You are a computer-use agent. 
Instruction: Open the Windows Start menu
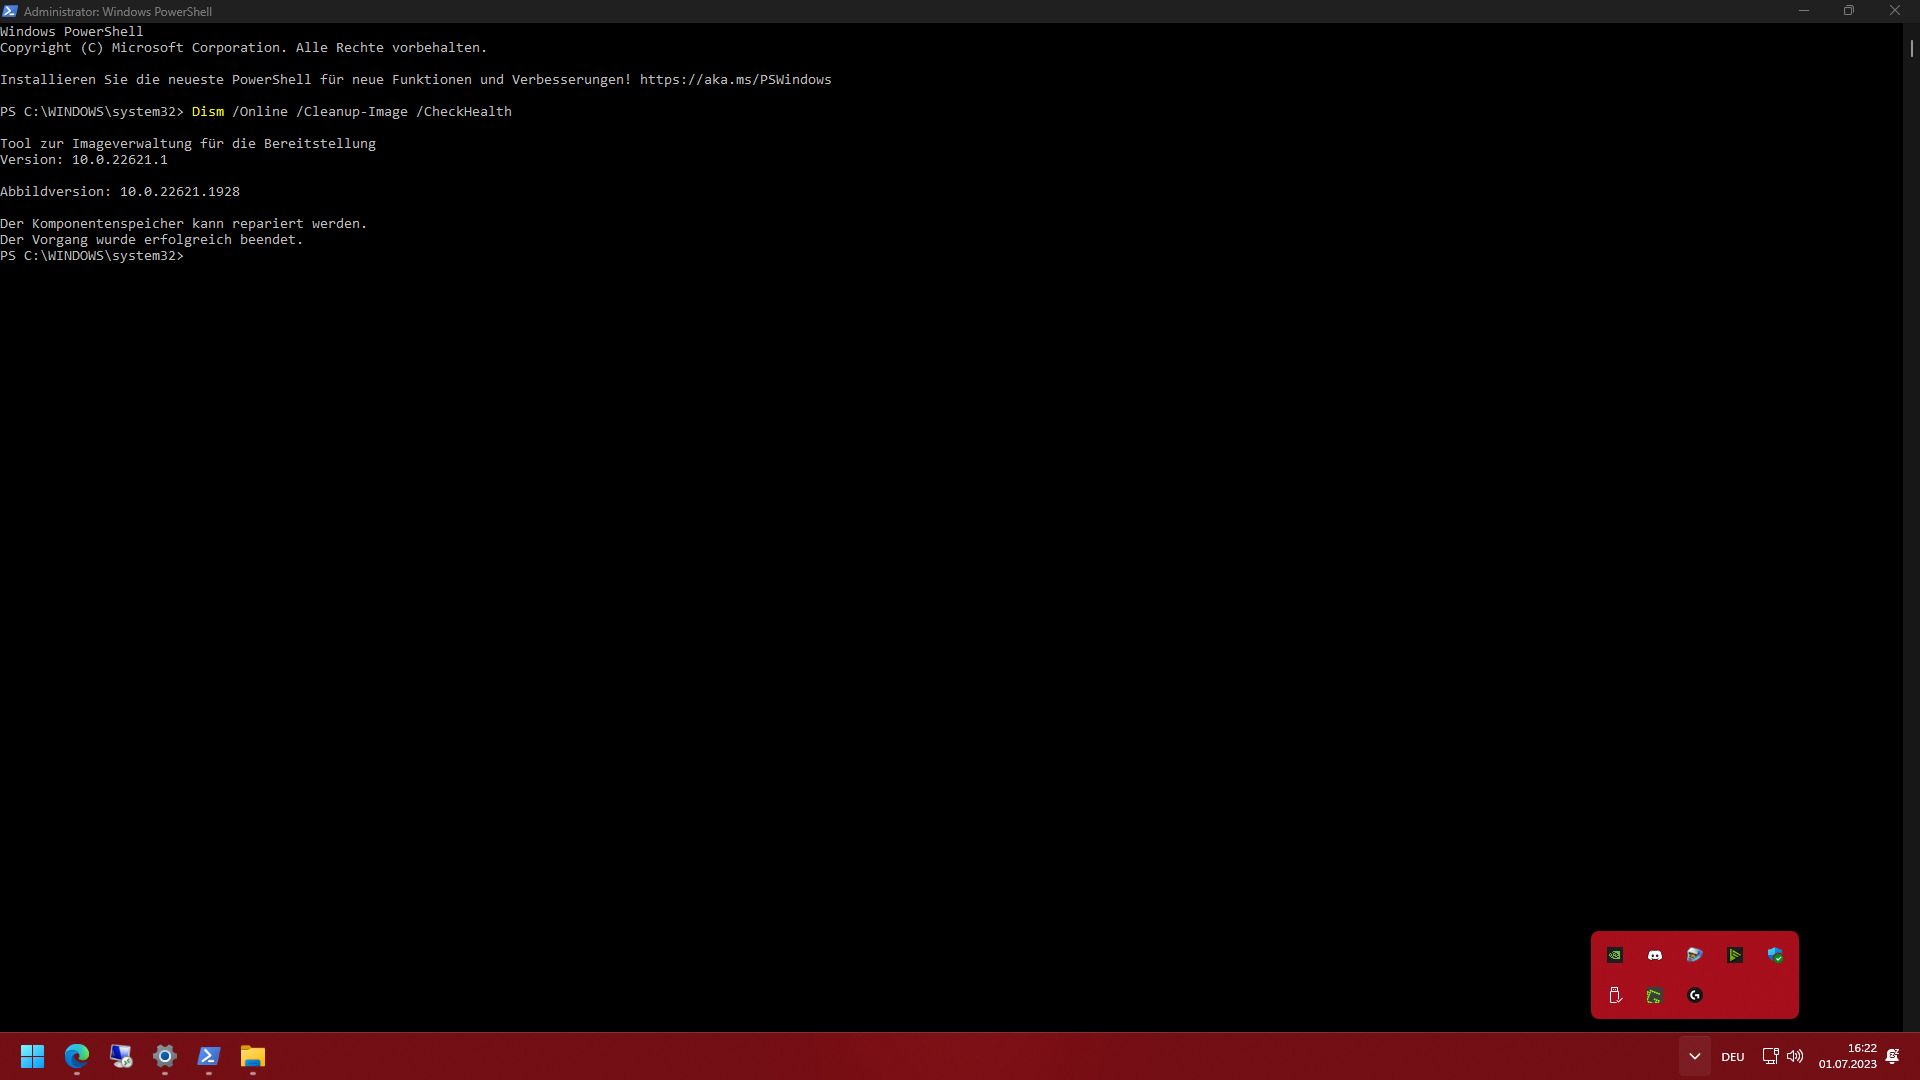click(x=33, y=1056)
